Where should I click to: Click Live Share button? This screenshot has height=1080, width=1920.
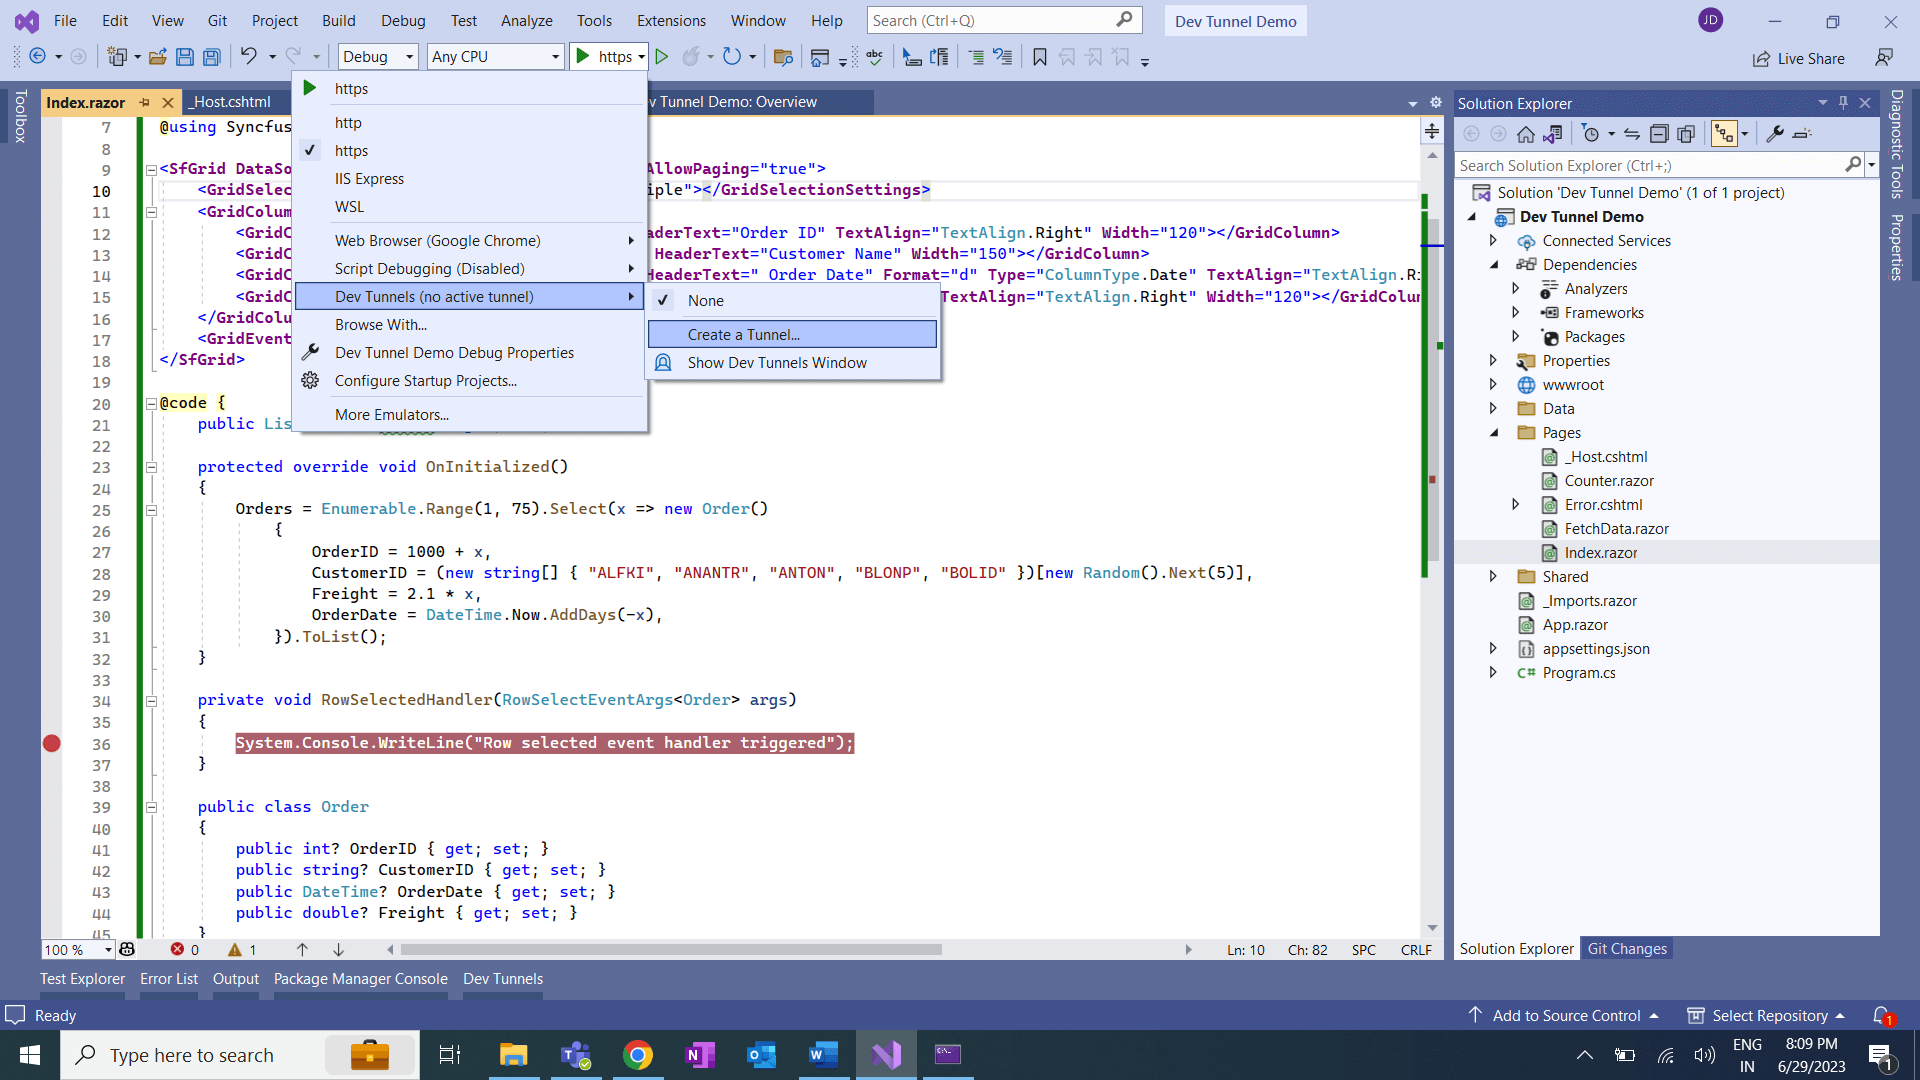point(1799,59)
